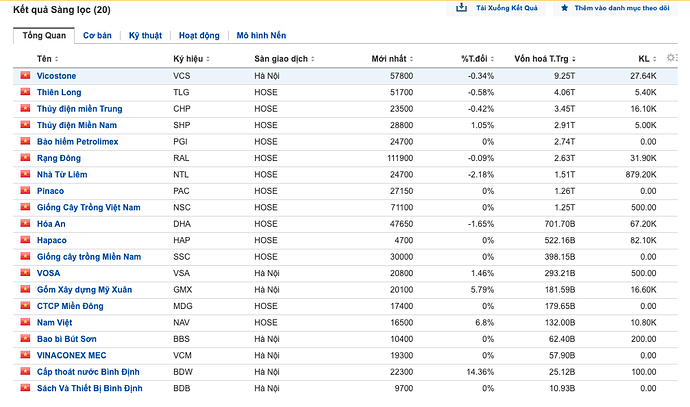Screen dimensions: 690x407
Task: Click the change value 5.79%
Action: coord(482,290)
